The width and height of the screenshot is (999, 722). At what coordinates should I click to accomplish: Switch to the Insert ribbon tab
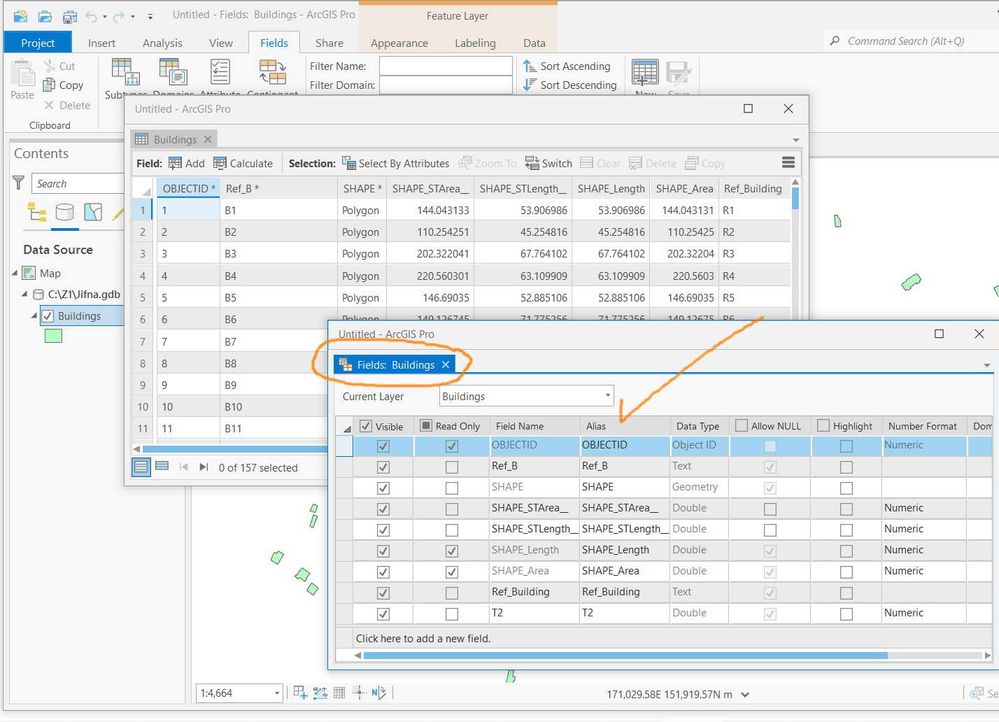(x=101, y=43)
